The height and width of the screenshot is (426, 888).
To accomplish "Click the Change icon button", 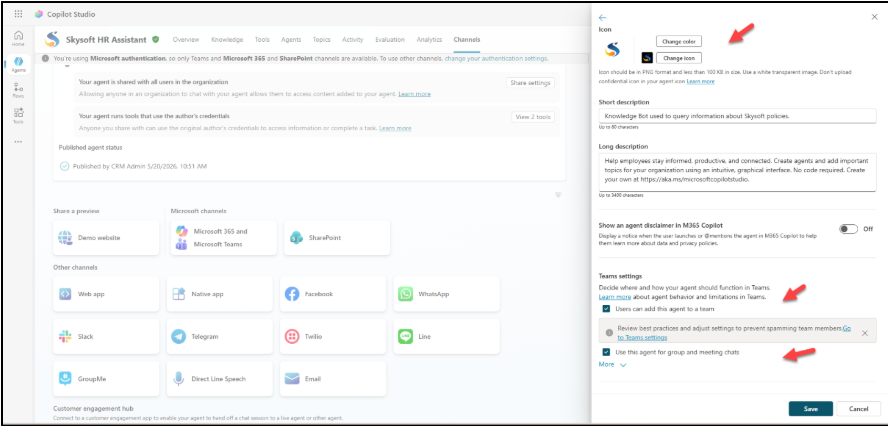I will tap(679, 58).
